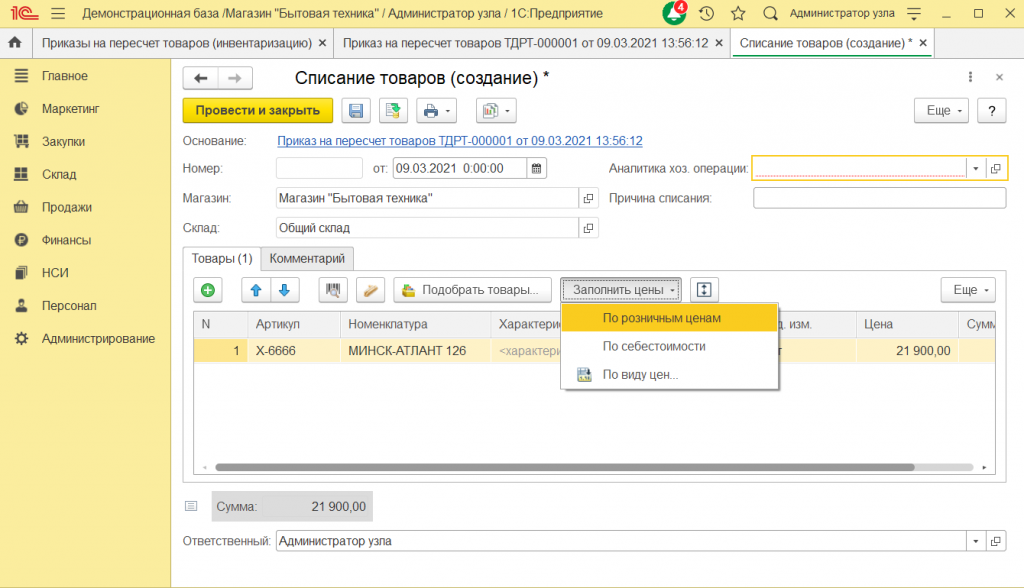Click barcode scanner search icon

333,290
